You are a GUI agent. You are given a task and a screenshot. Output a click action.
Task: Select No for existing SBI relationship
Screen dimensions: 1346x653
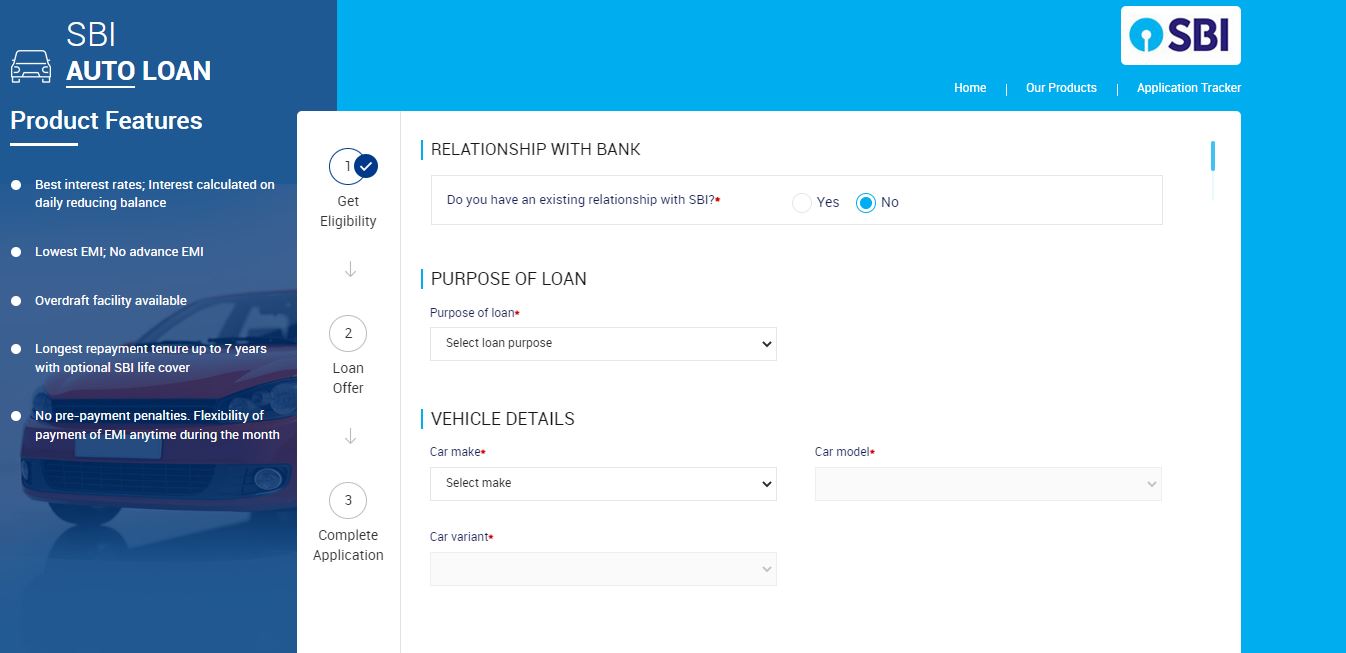point(866,203)
